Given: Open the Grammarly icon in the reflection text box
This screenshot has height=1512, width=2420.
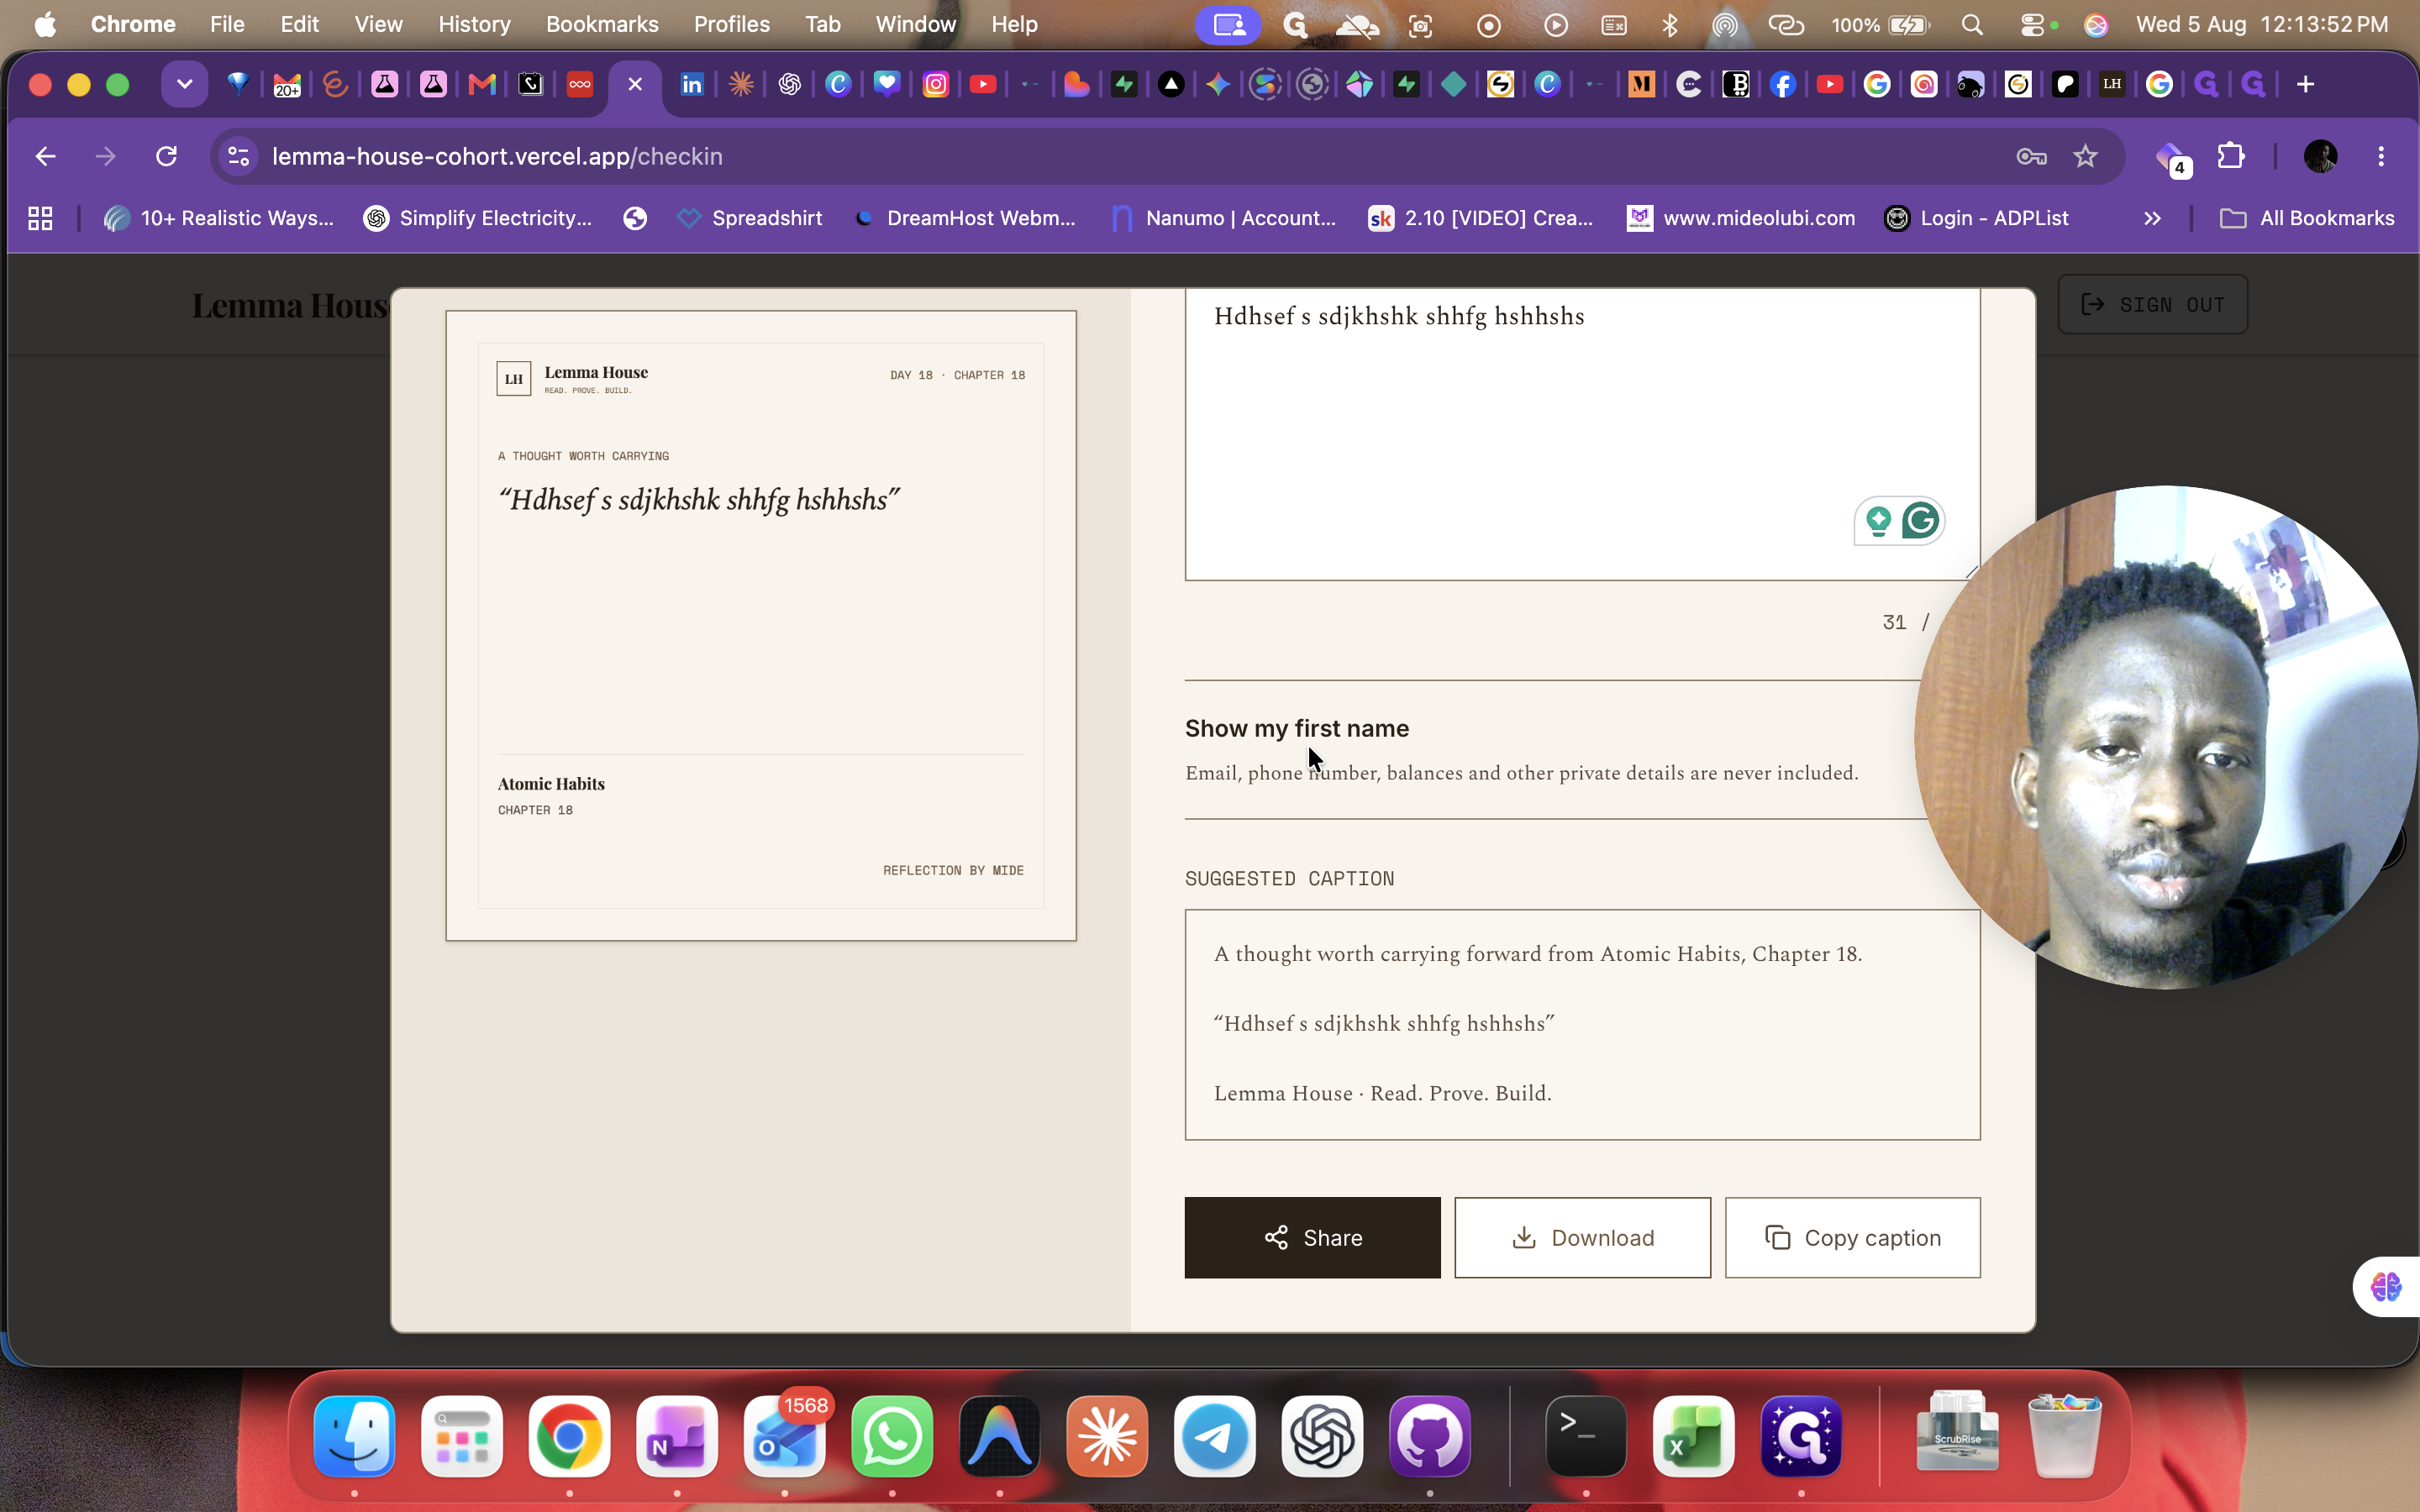Looking at the screenshot, I should point(1920,520).
